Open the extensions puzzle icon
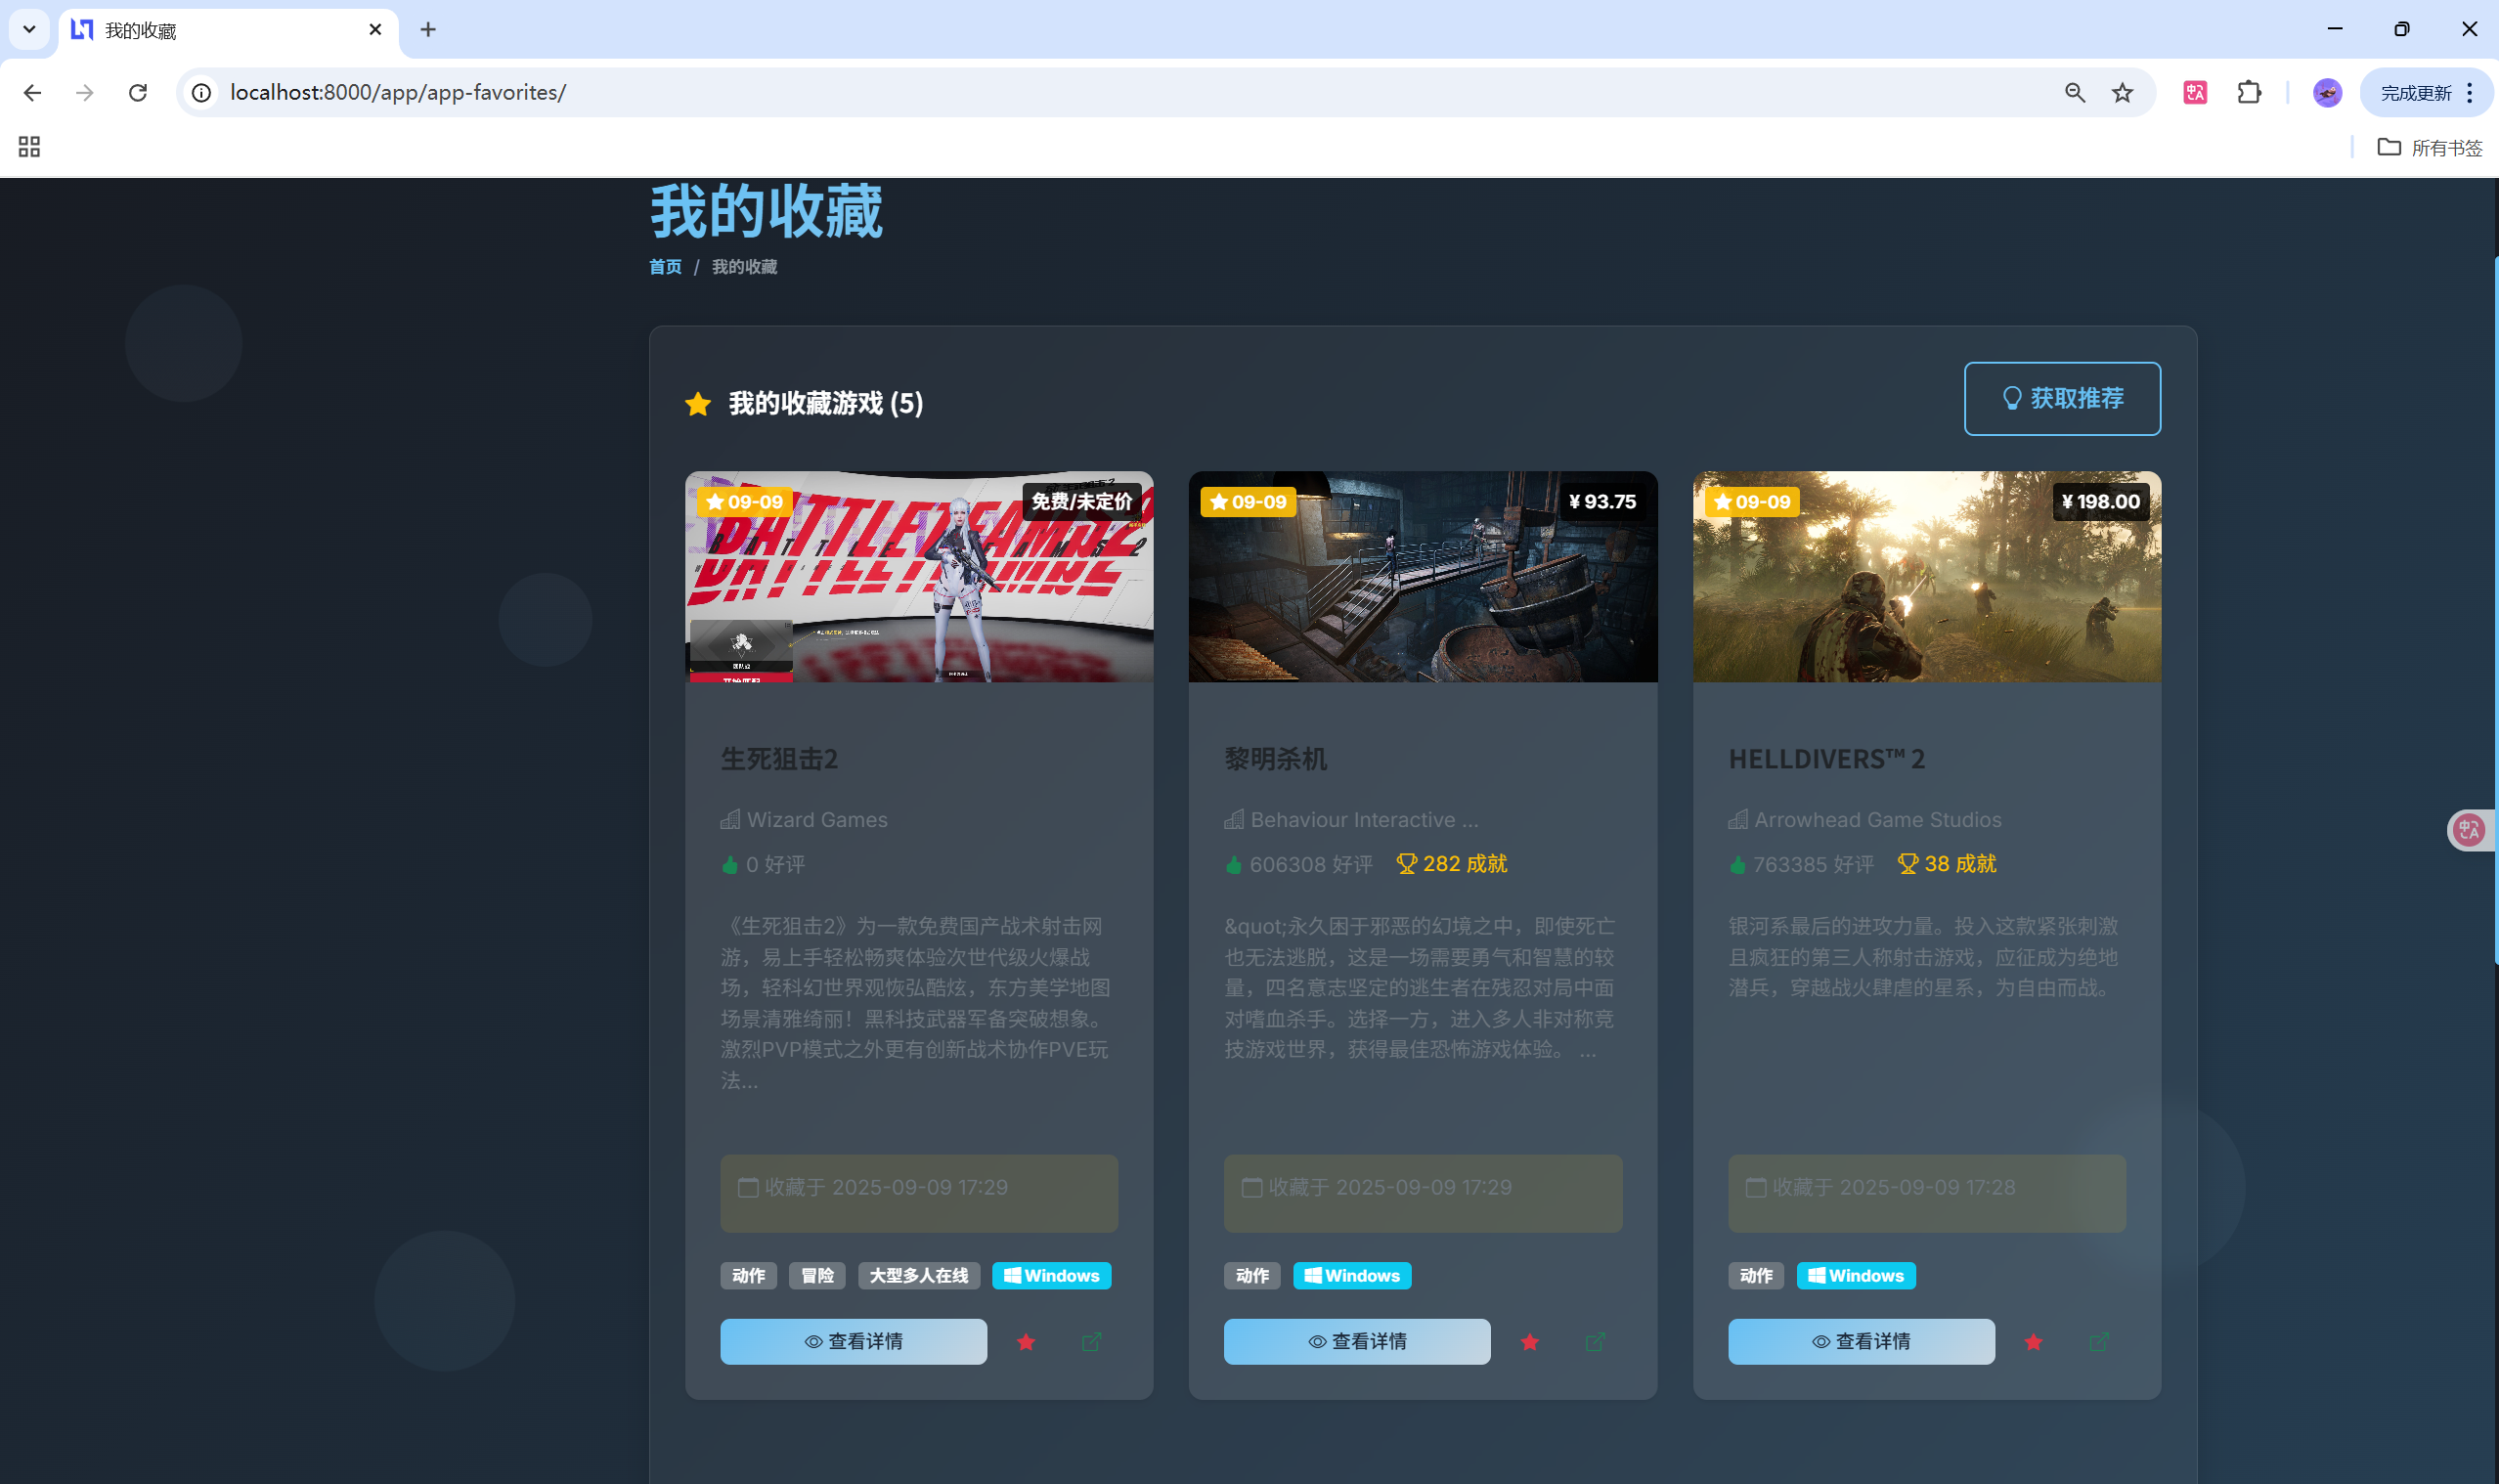The height and width of the screenshot is (1484, 2499). [x=2249, y=93]
